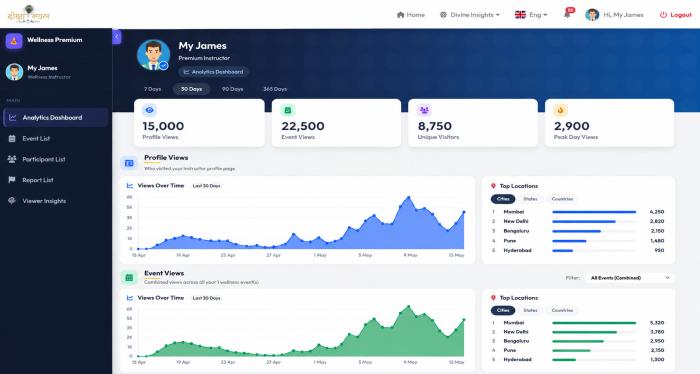The width and height of the screenshot is (700, 374).
Task: Click peak point on blue Profile Views chart
Action: click(408, 197)
